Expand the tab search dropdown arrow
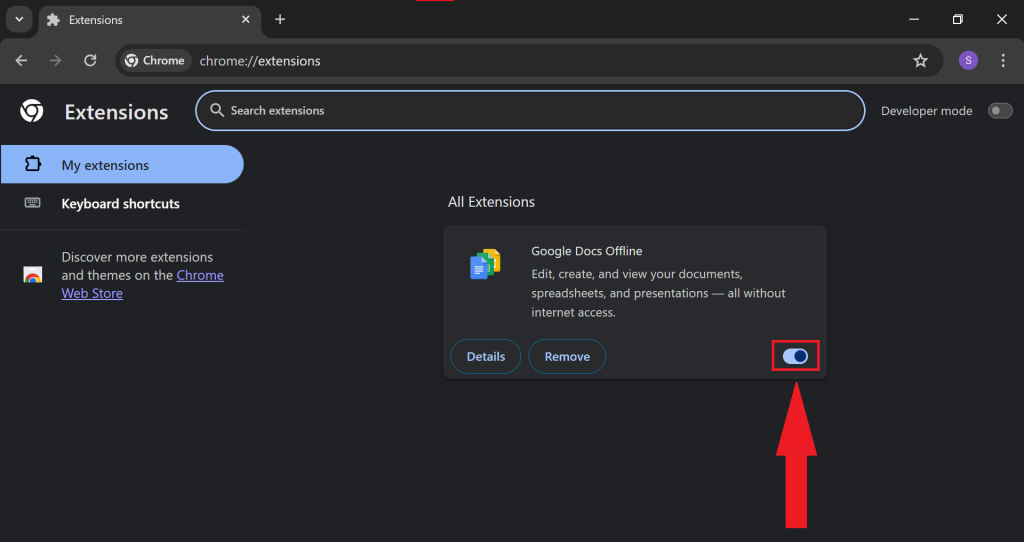Screen dimensions: 1024x542 [x=18, y=20]
